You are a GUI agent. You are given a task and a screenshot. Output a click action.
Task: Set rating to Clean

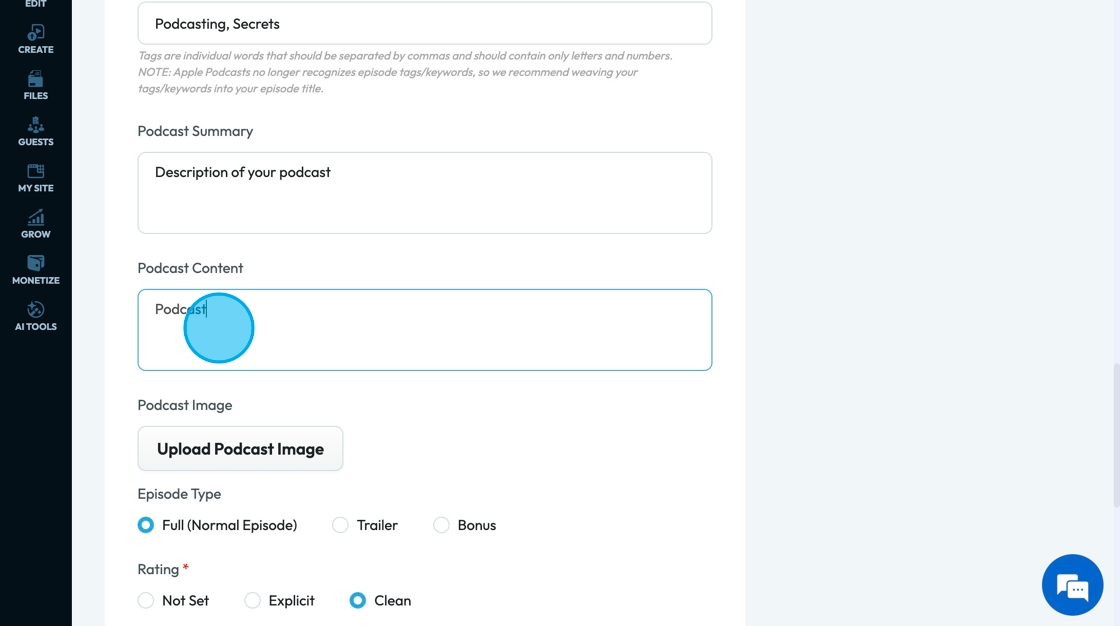(358, 601)
